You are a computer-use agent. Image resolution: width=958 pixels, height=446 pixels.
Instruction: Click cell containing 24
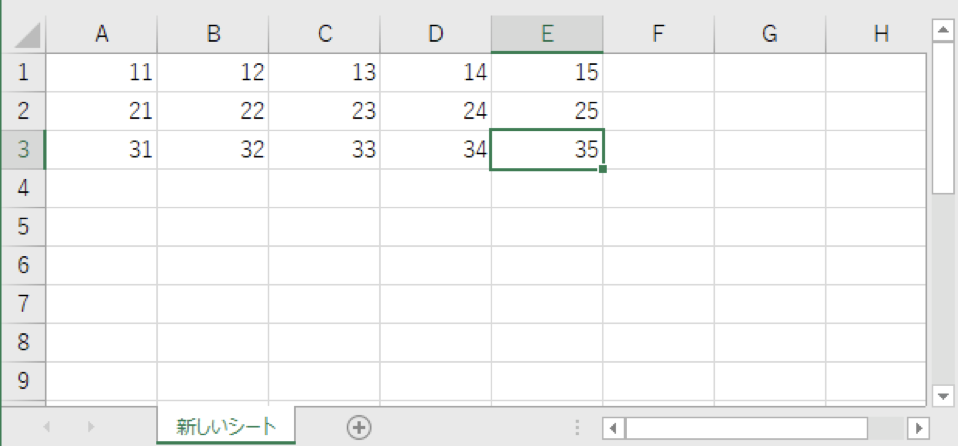pyautogui.click(x=436, y=111)
